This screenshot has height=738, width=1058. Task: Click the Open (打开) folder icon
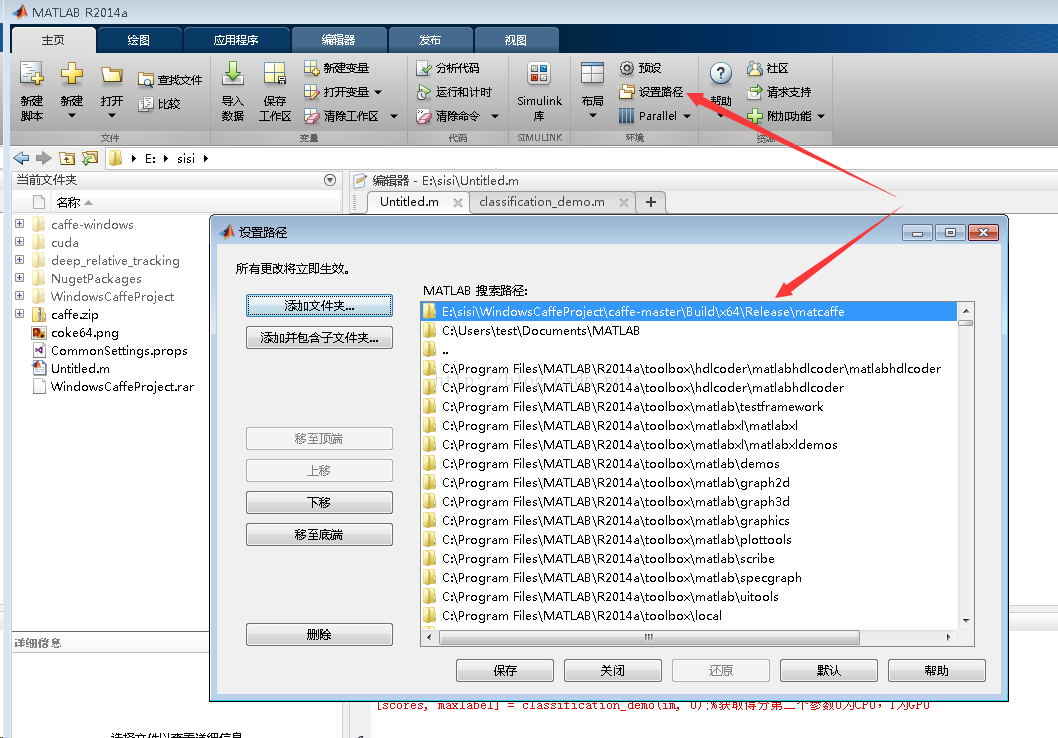(111, 74)
